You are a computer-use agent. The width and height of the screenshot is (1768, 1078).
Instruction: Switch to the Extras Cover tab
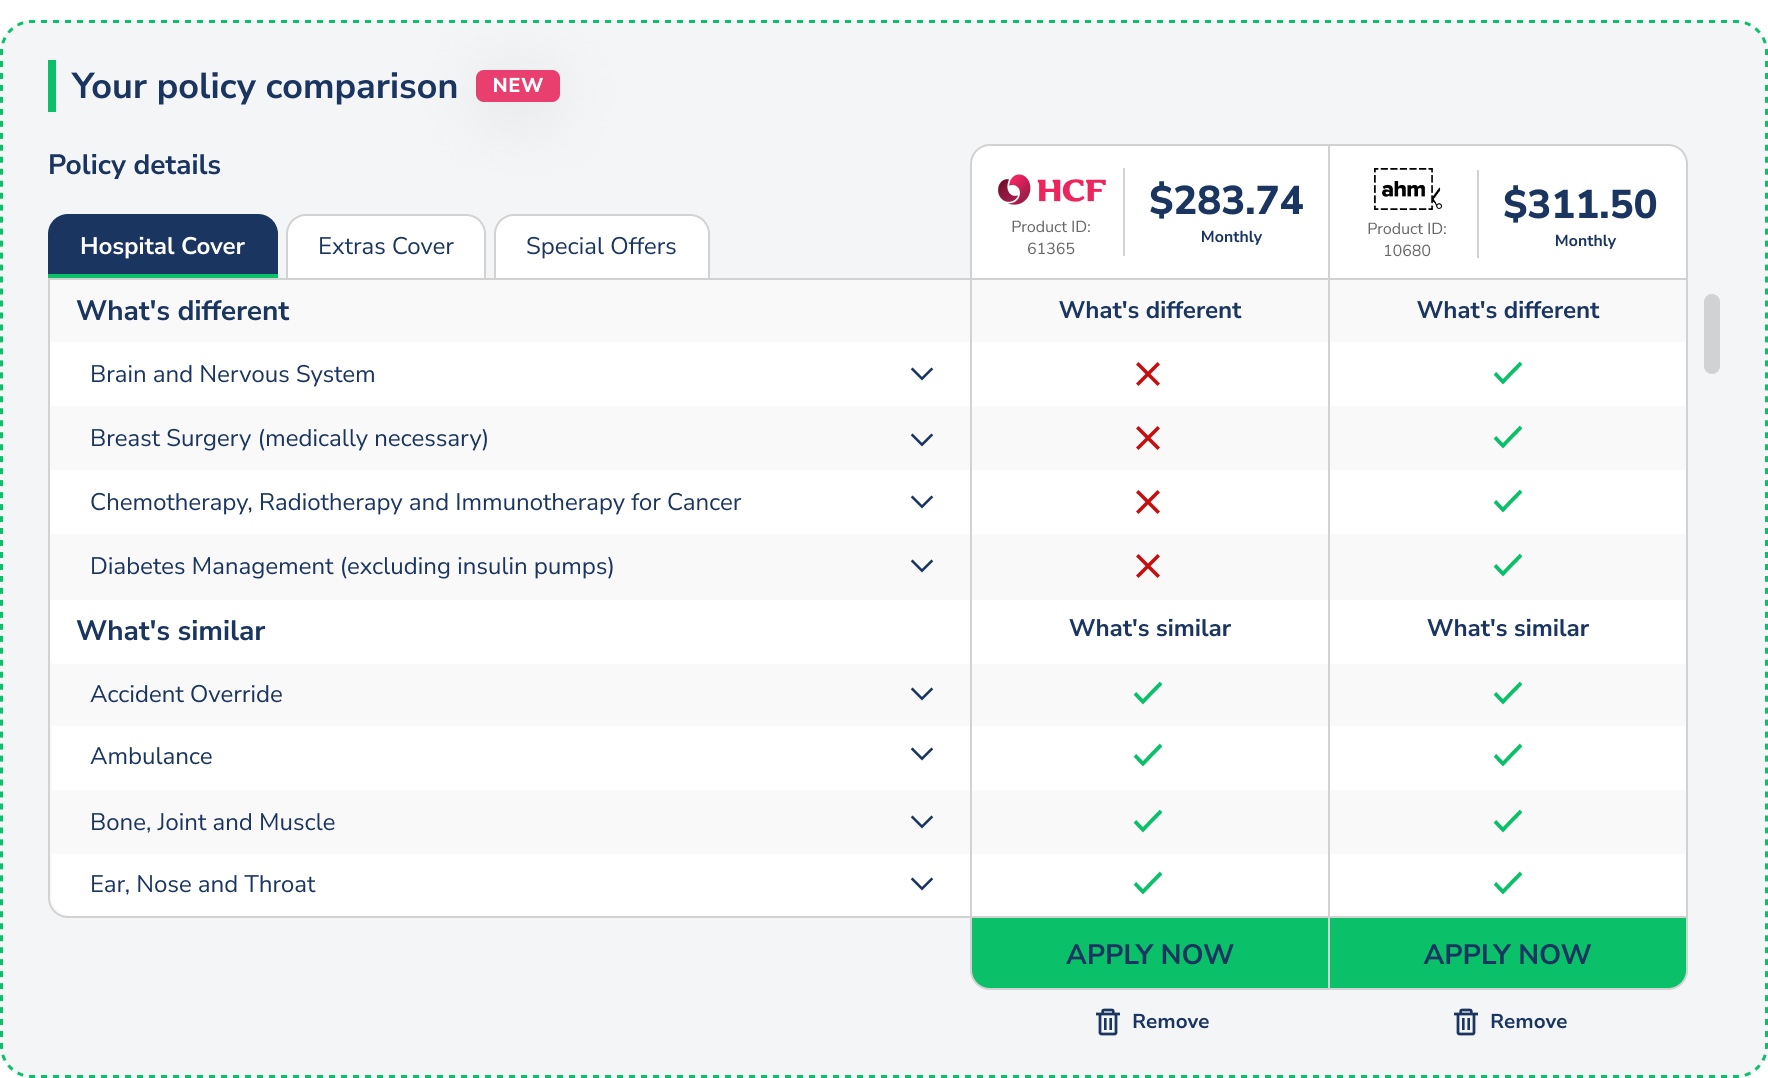click(386, 246)
